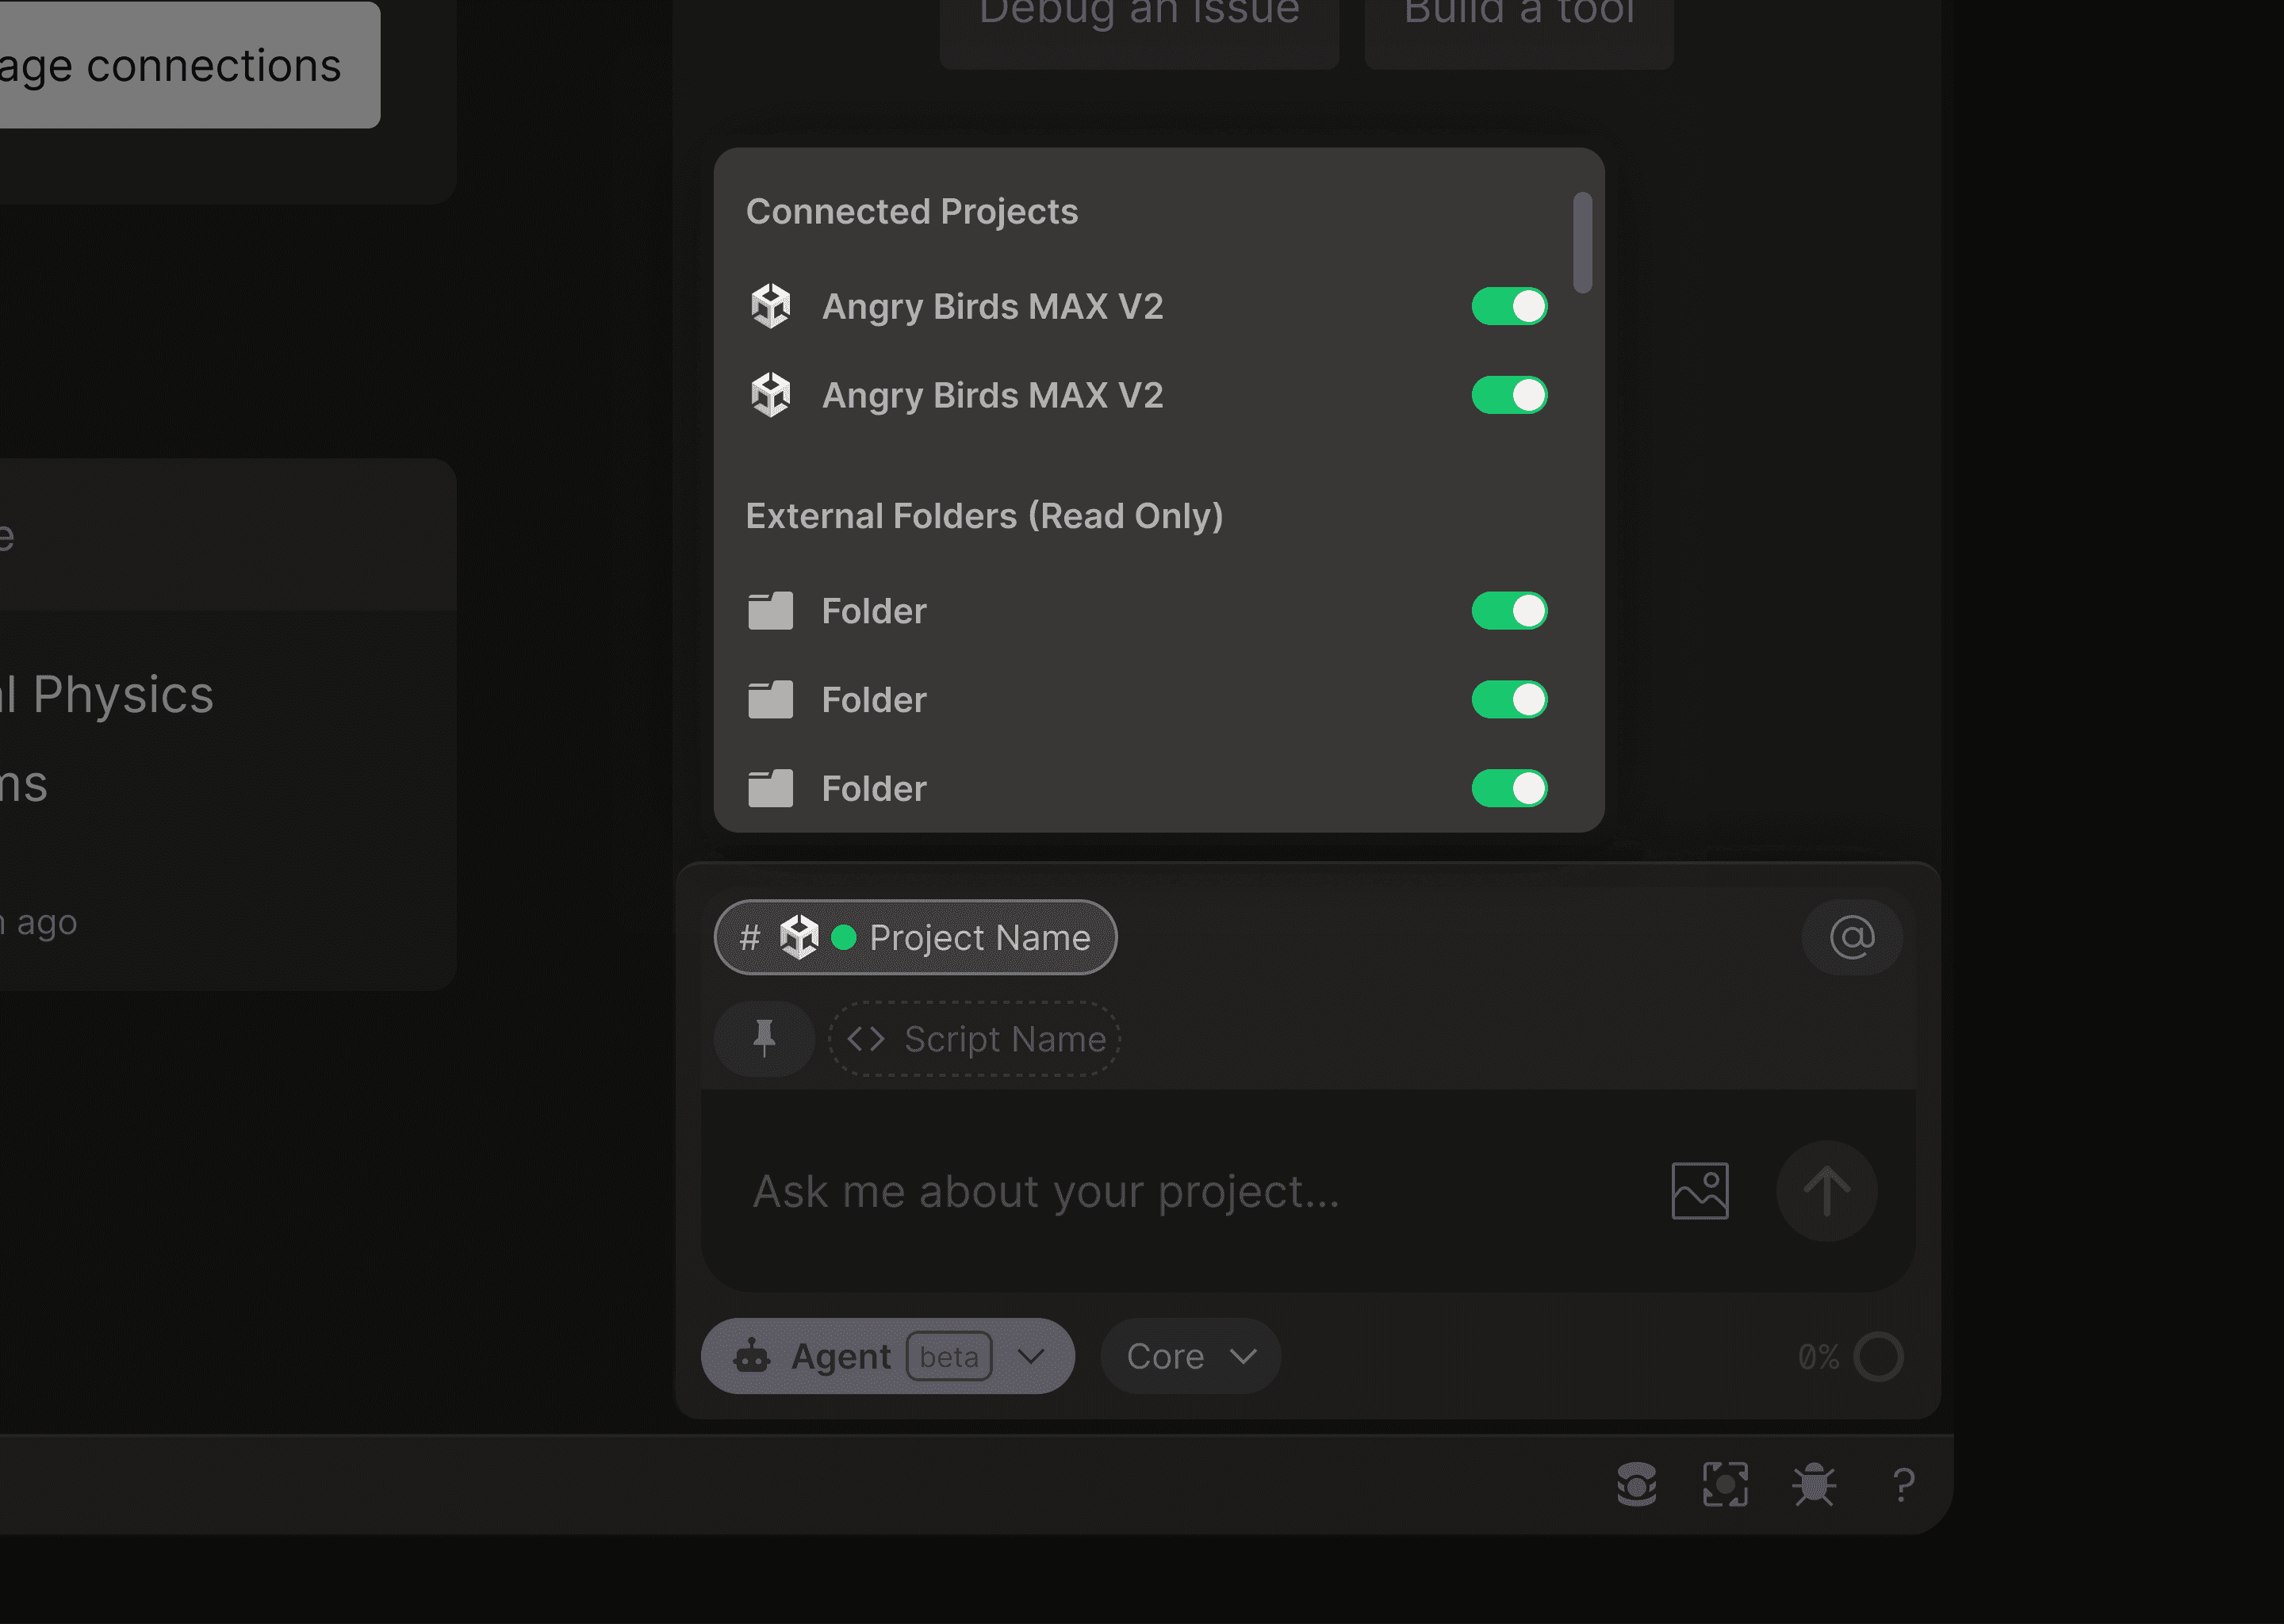This screenshot has height=1624, width=2284.
Task: Select the third Folder entry in list
Action: click(x=873, y=788)
